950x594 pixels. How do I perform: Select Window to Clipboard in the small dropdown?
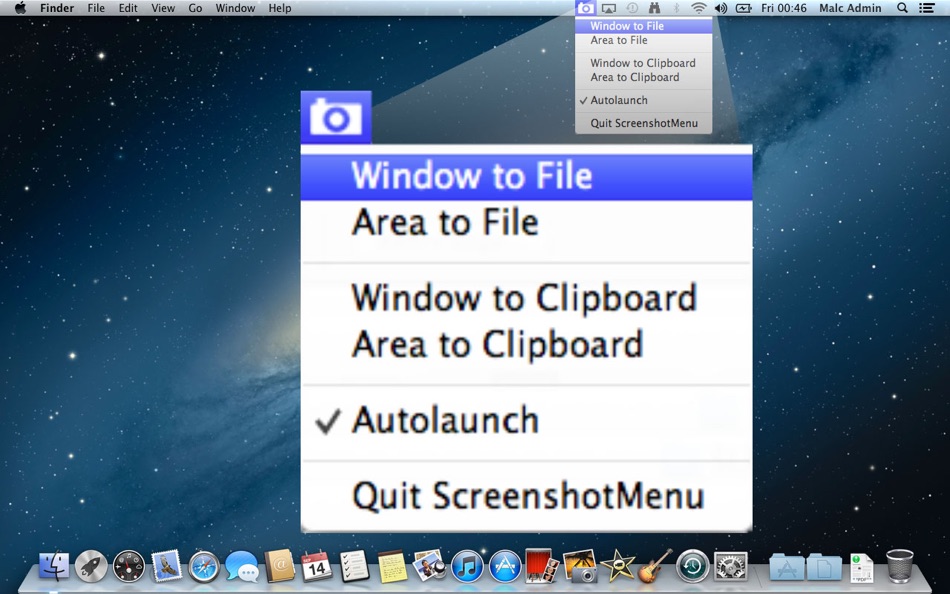click(643, 63)
